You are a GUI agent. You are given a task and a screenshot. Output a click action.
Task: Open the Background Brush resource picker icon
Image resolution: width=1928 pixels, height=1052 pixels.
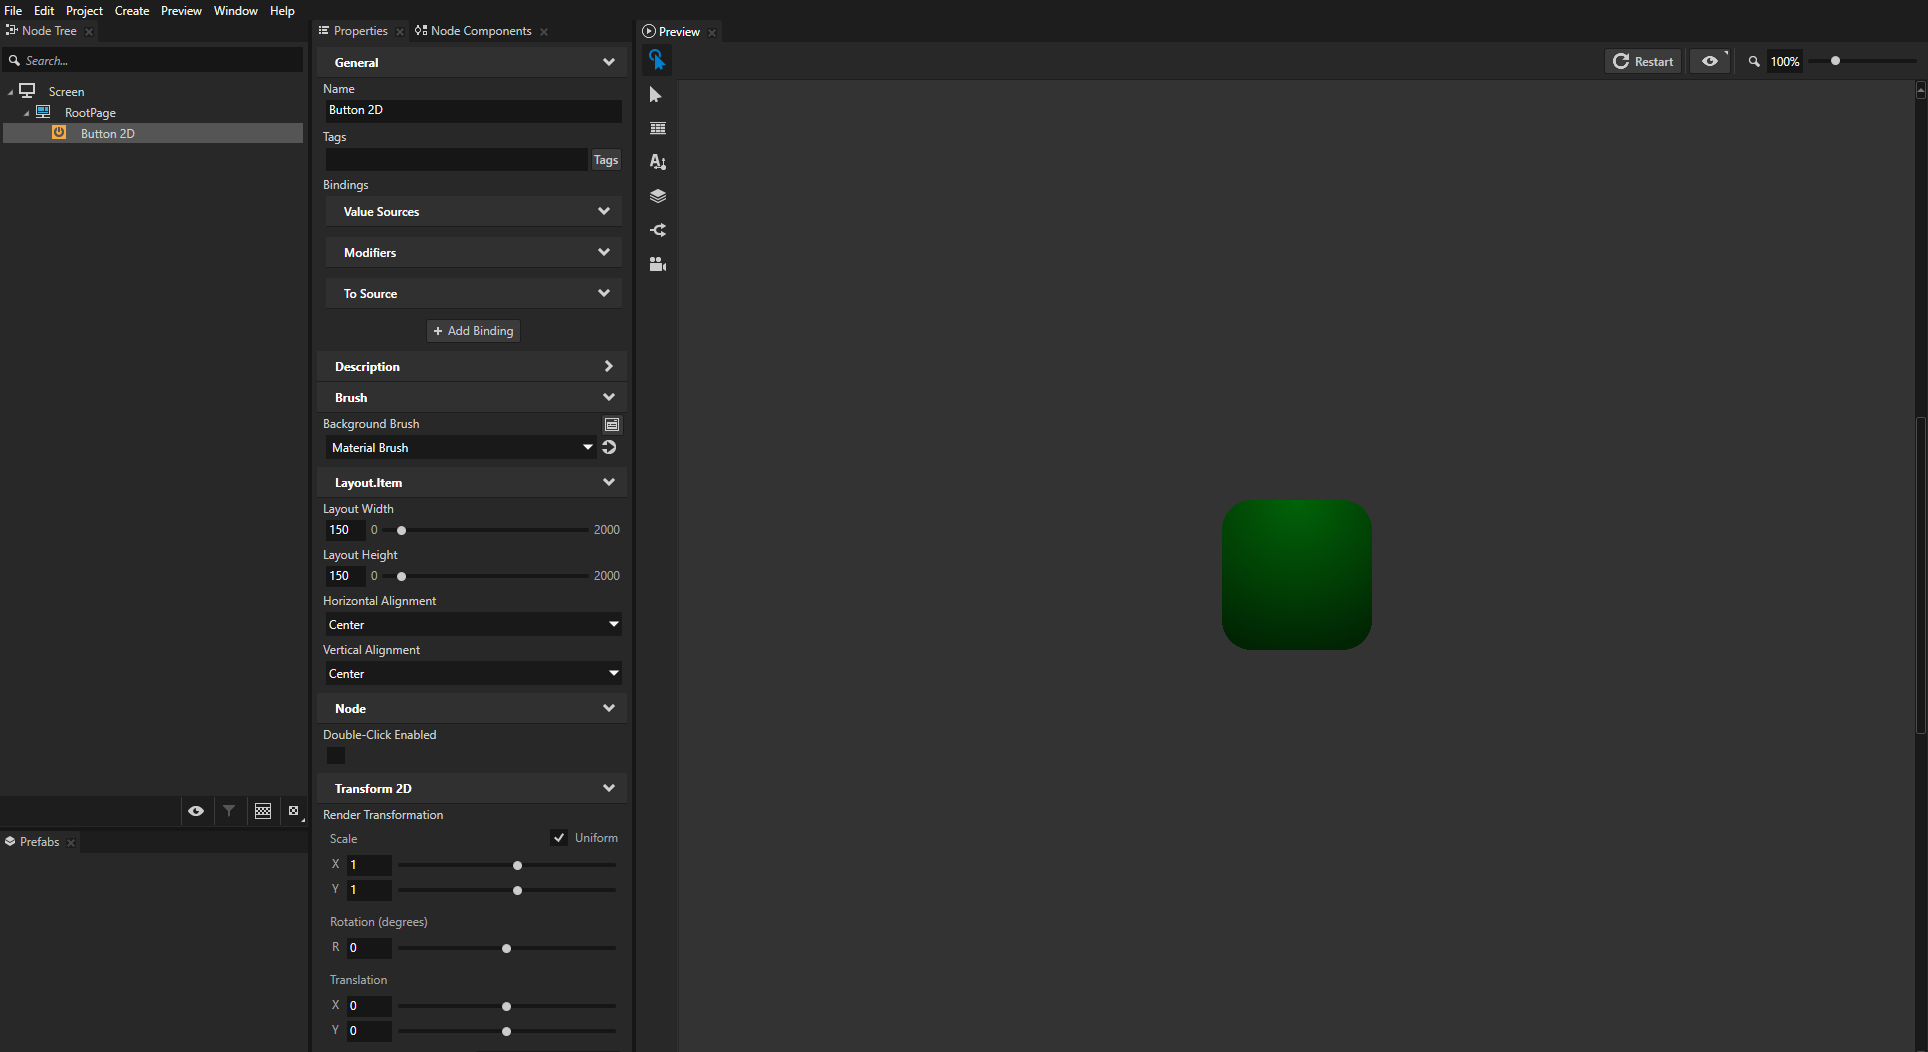pyautogui.click(x=611, y=424)
